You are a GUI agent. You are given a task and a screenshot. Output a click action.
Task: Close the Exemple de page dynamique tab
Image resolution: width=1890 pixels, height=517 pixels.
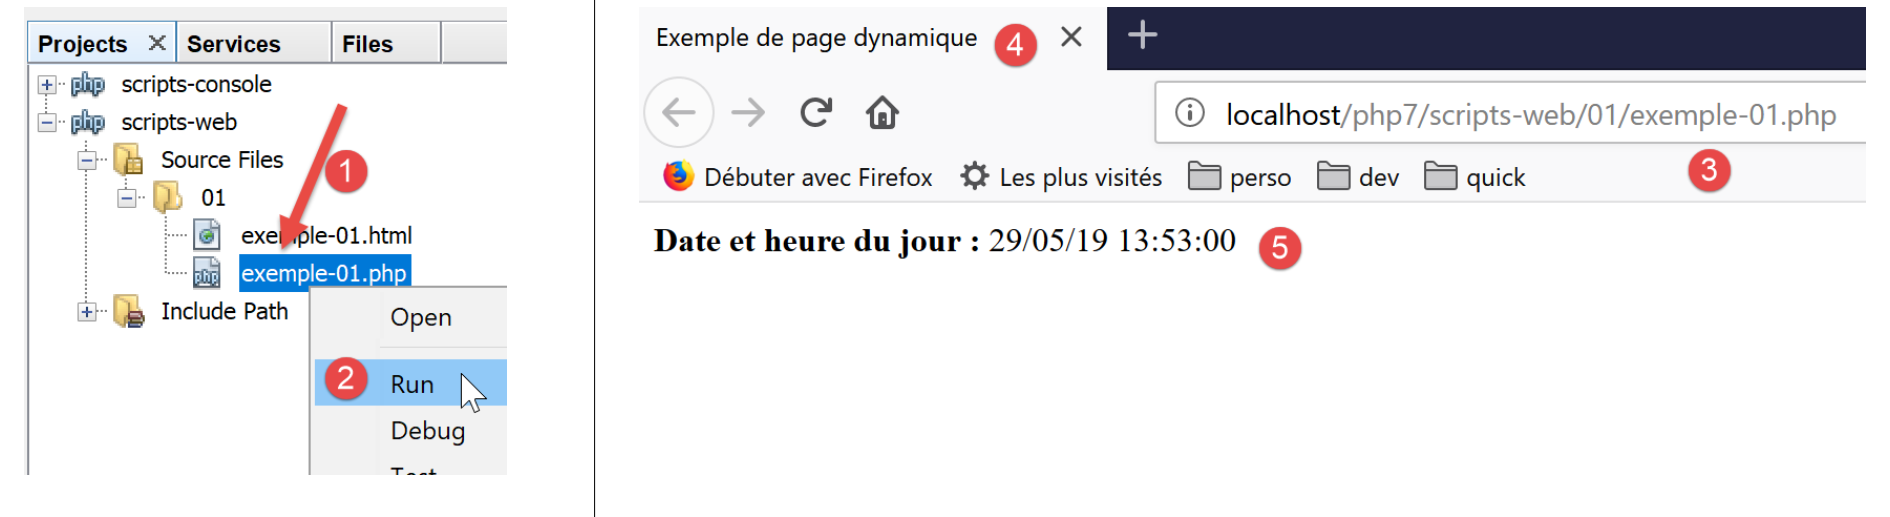click(x=1071, y=38)
